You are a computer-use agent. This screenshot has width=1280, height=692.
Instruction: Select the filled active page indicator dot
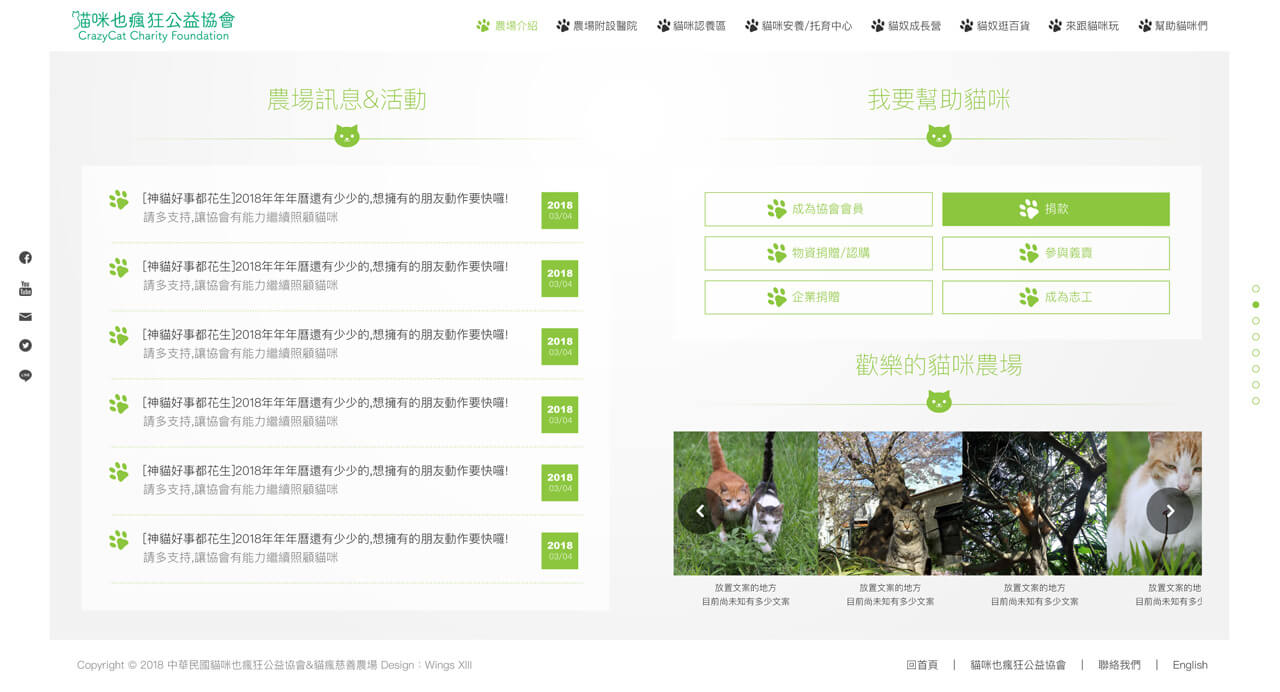coord(1256,305)
